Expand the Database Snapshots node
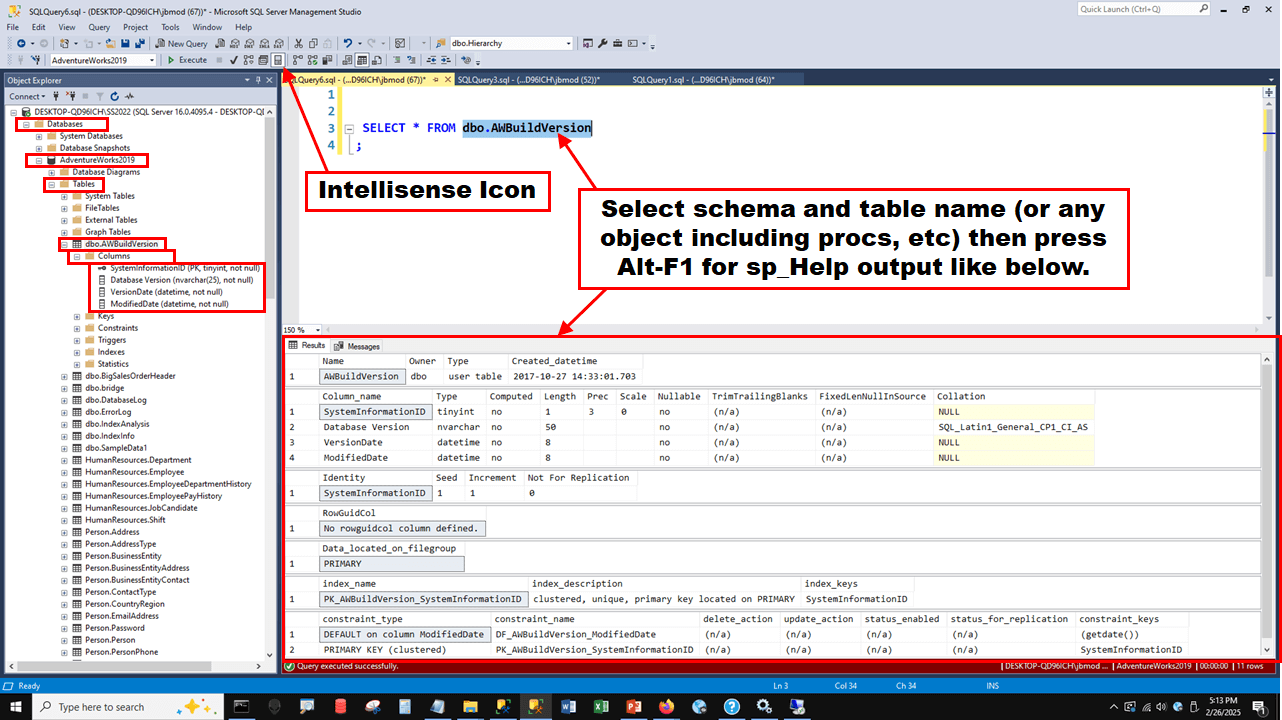This screenshot has width=1282, height=720. click(39, 148)
